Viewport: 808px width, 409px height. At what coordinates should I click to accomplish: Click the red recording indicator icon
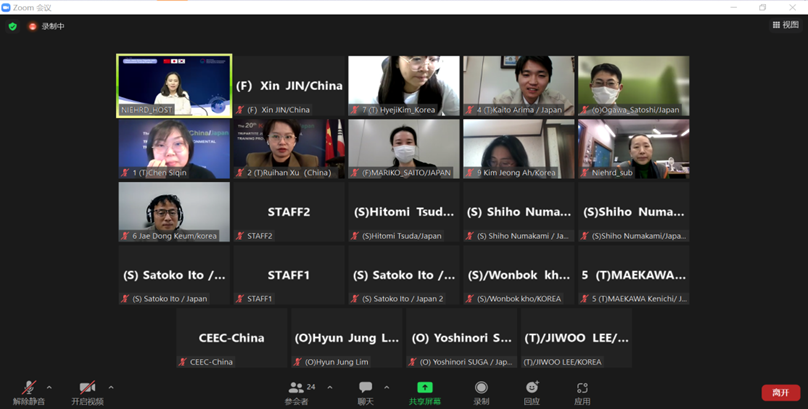[x=32, y=26]
